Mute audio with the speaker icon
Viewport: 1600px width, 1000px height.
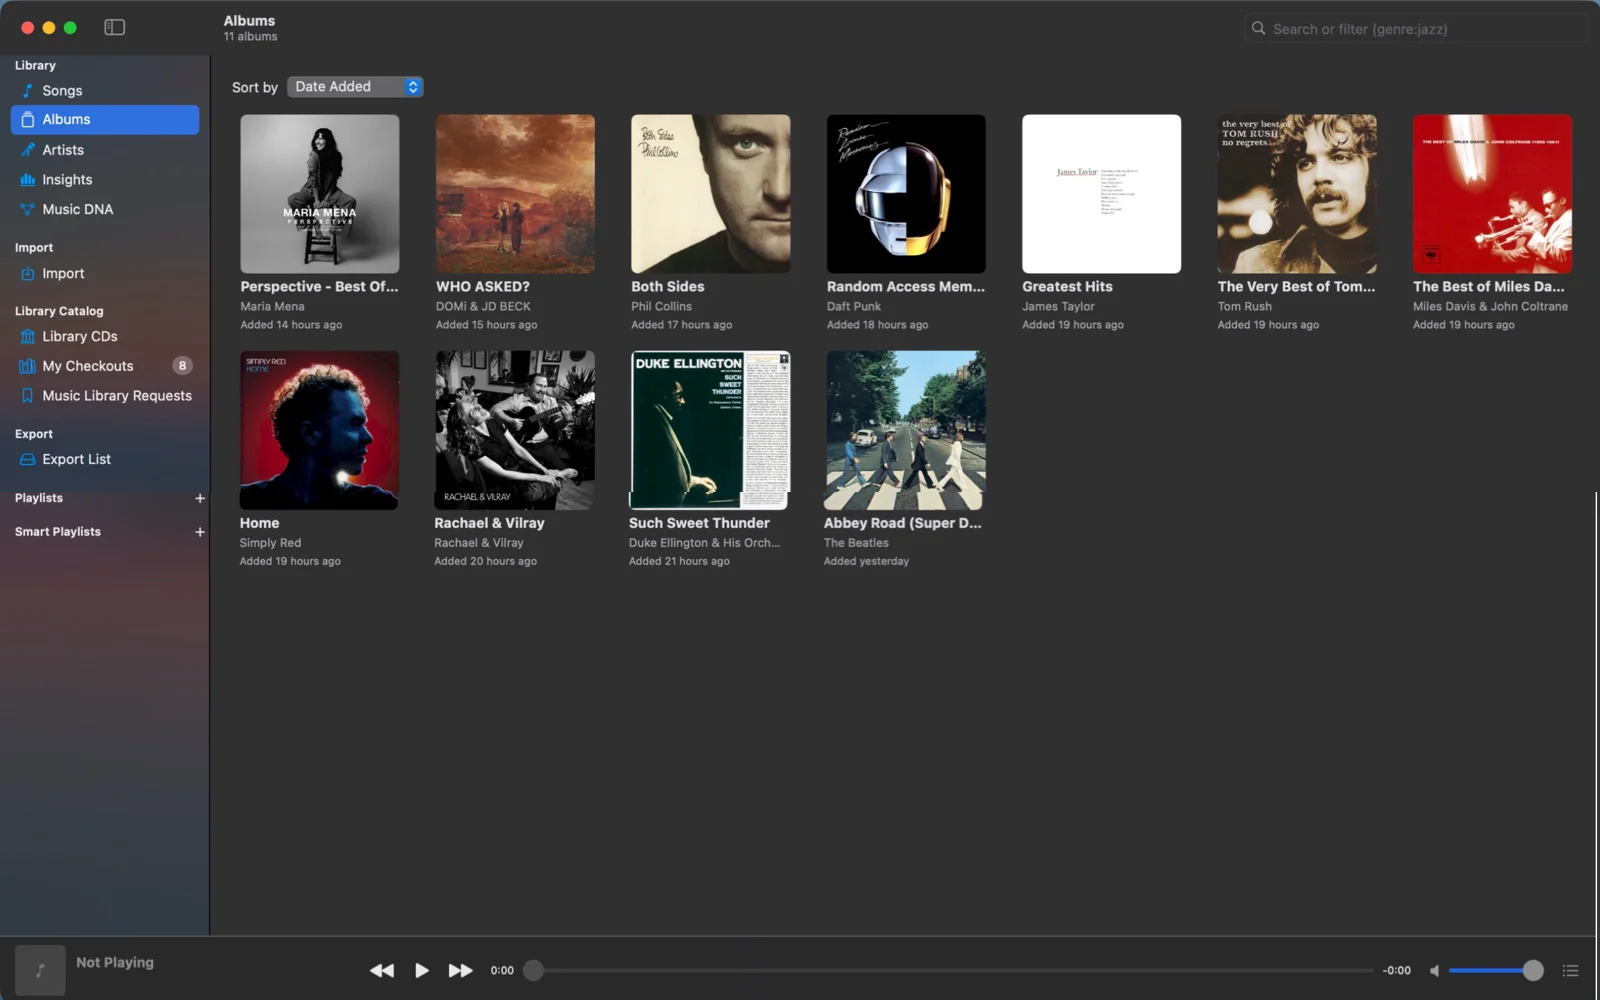tap(1434, 970)
